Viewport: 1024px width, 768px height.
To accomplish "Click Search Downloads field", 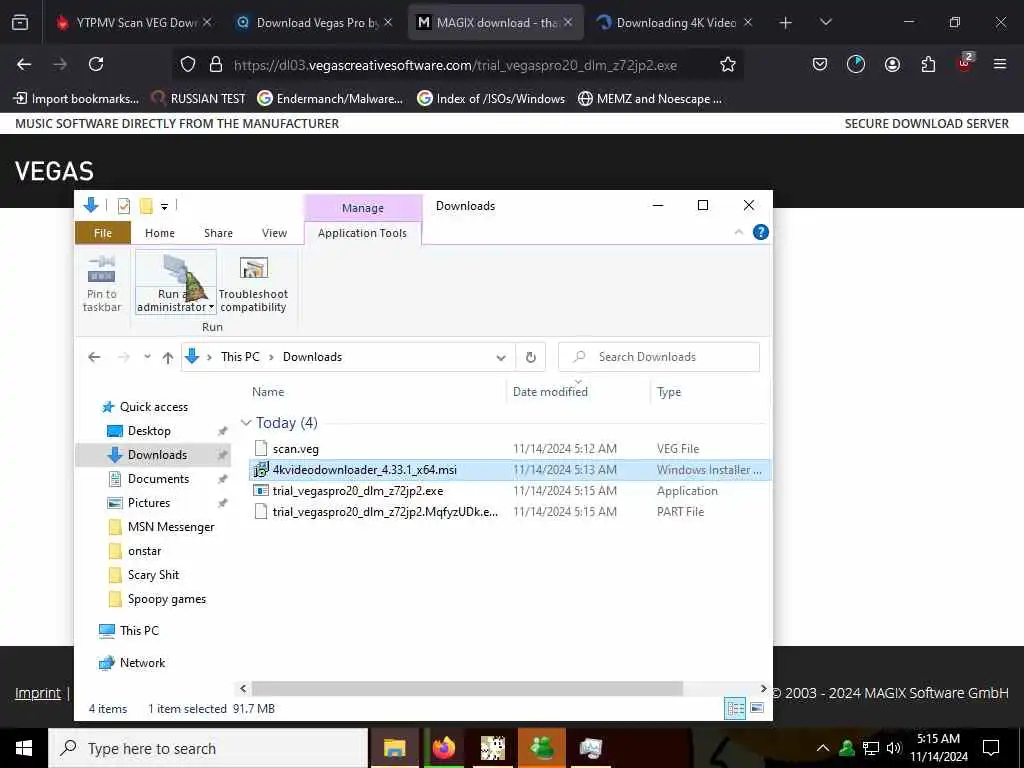I will coord(659,357).
